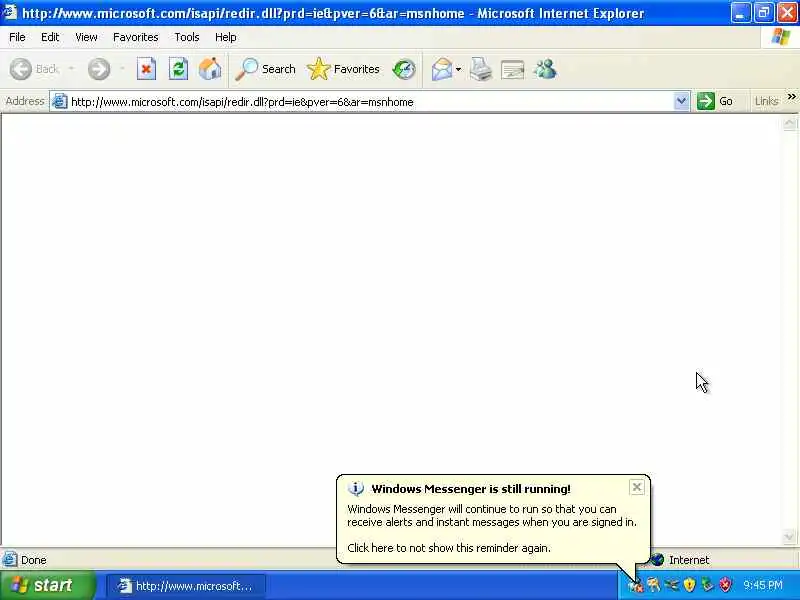Screen dimensions: 800x600
Task: Click the yellow security shield tray icon
Action: (x=689, y=585)
